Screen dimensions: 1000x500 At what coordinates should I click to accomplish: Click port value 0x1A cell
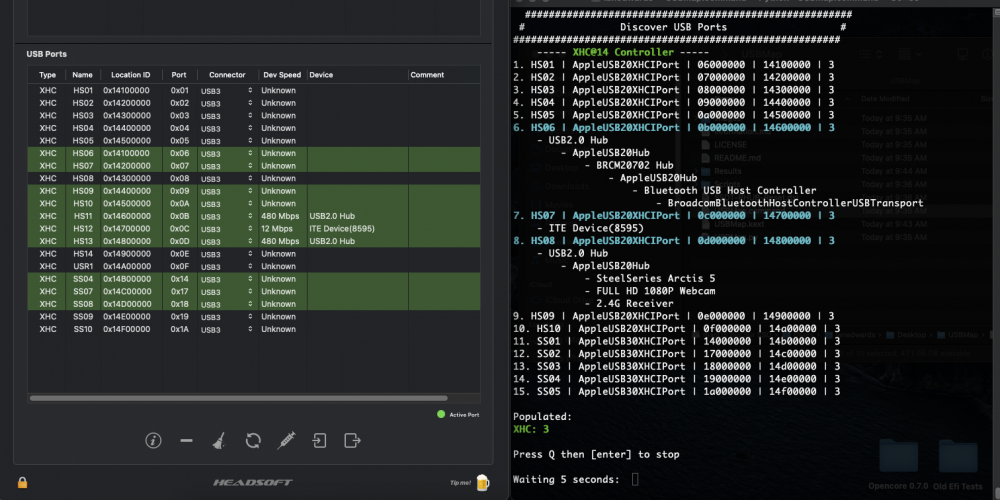point(179,330)
